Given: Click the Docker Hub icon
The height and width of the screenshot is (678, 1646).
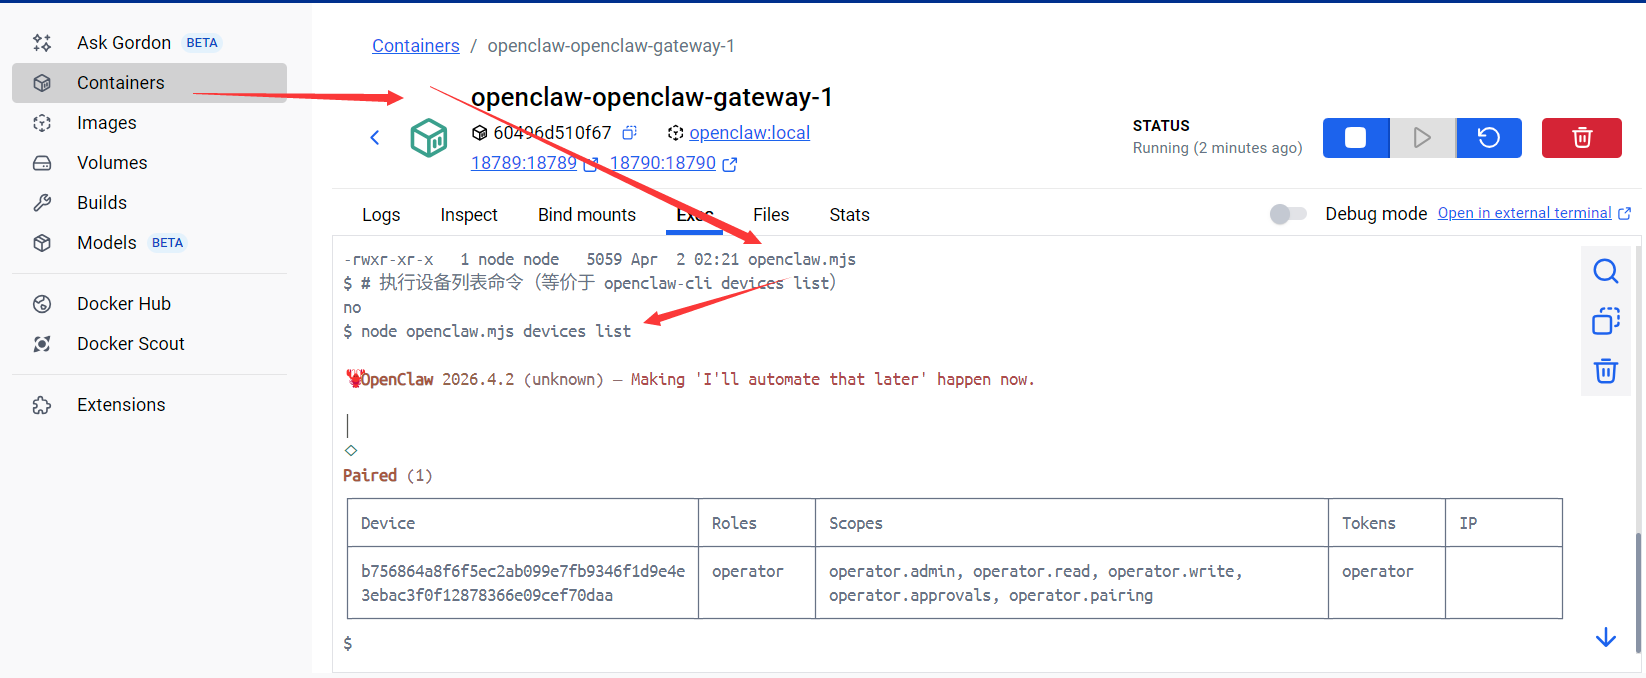Looking at the screenshot, I should pos(42,304).
